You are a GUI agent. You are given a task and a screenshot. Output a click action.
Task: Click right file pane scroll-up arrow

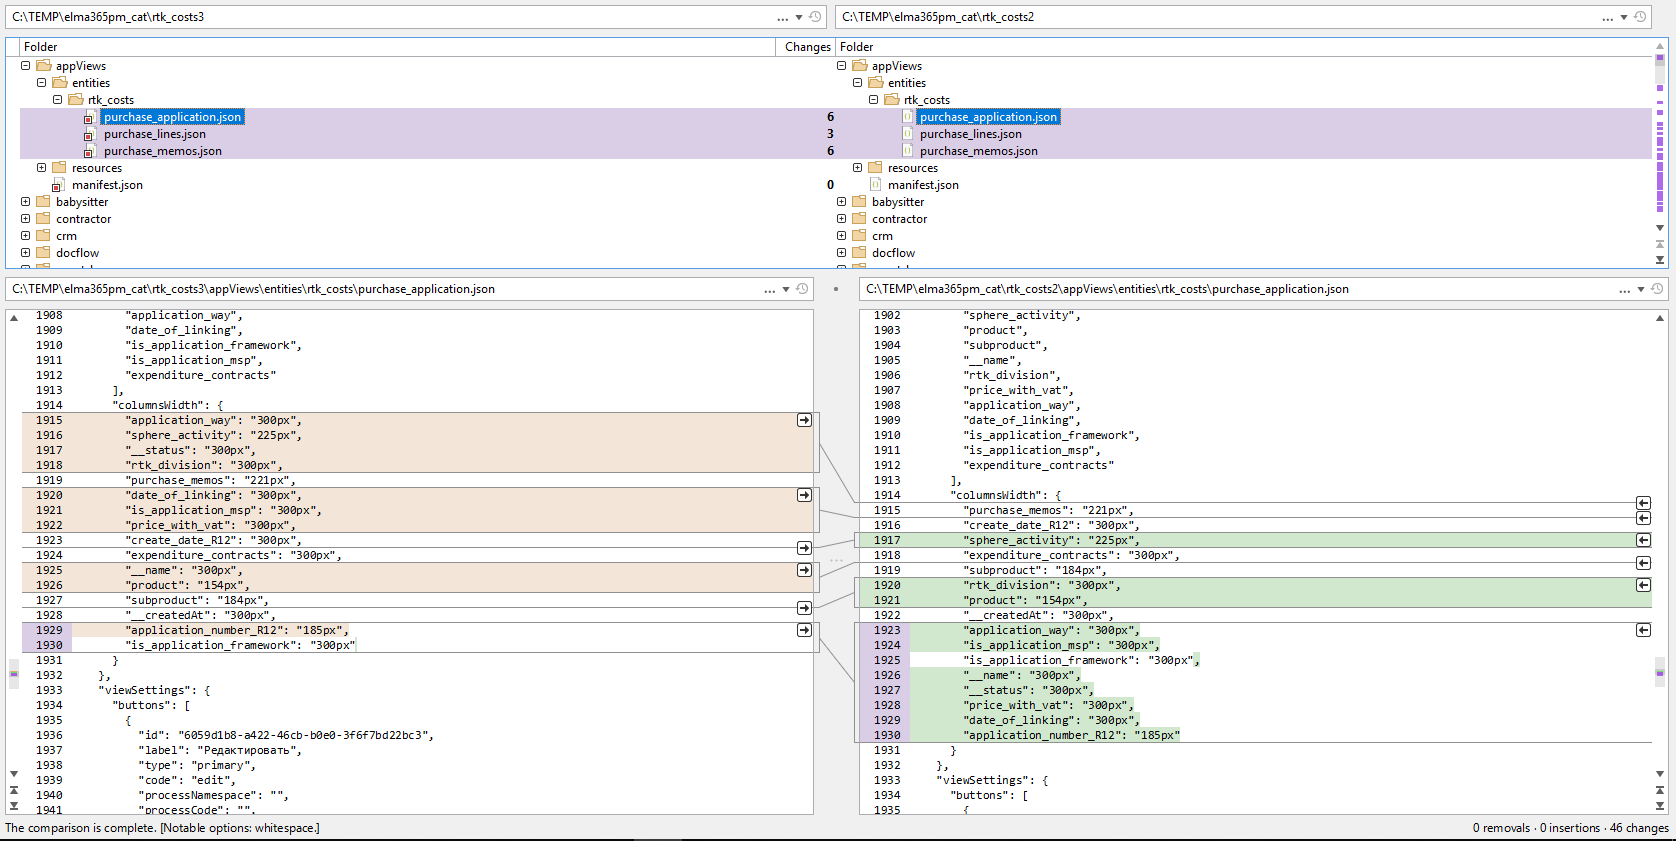[1660, 318]
